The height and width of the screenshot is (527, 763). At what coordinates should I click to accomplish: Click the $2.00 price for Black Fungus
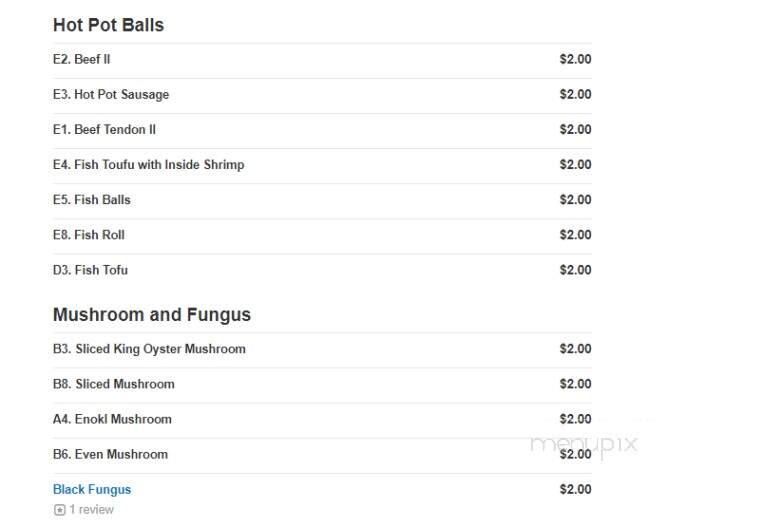coord(576,489)
